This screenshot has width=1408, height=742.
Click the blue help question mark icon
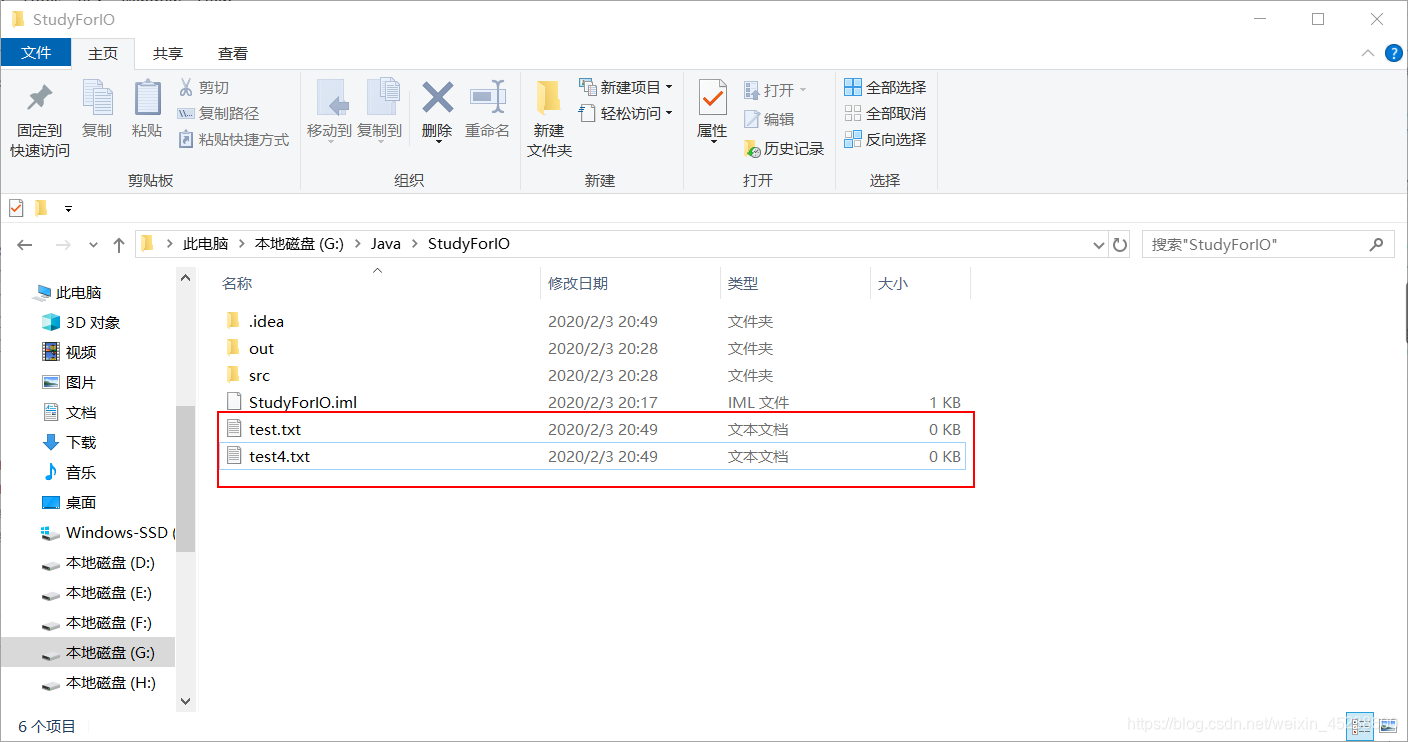1394,54
